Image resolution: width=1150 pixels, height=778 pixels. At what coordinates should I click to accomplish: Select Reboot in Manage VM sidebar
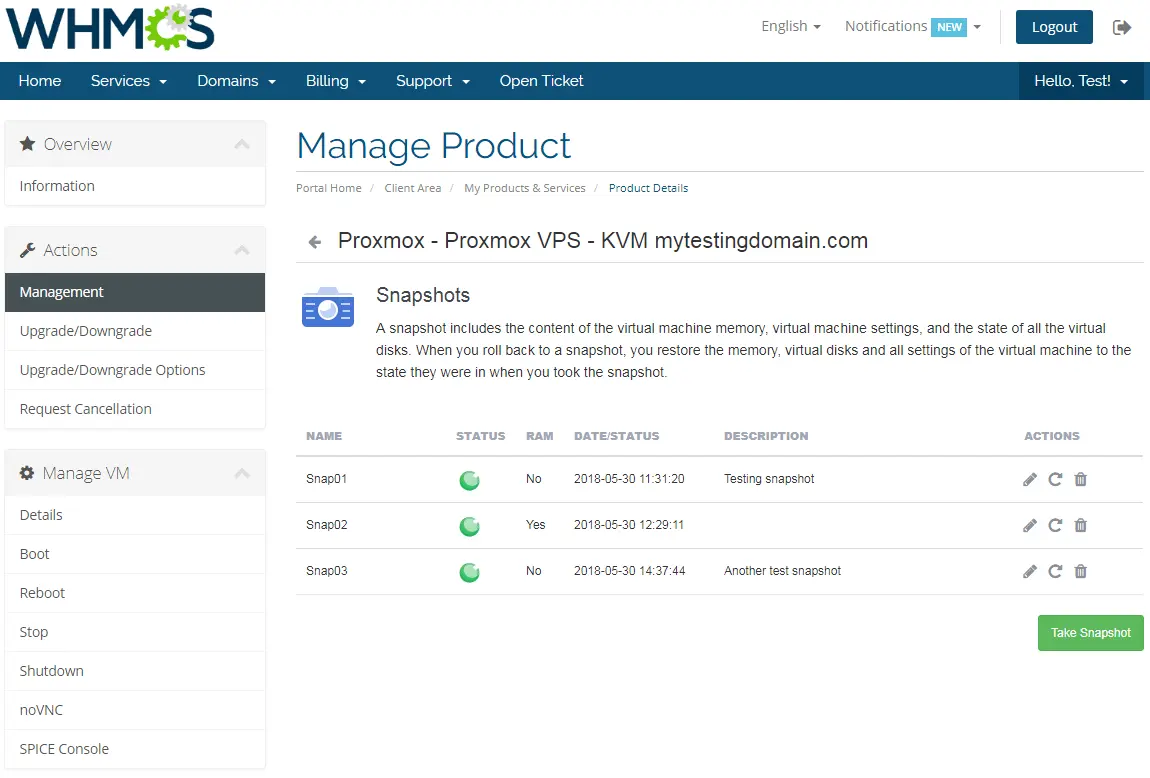pyautogui.click(x=135, y=593)
